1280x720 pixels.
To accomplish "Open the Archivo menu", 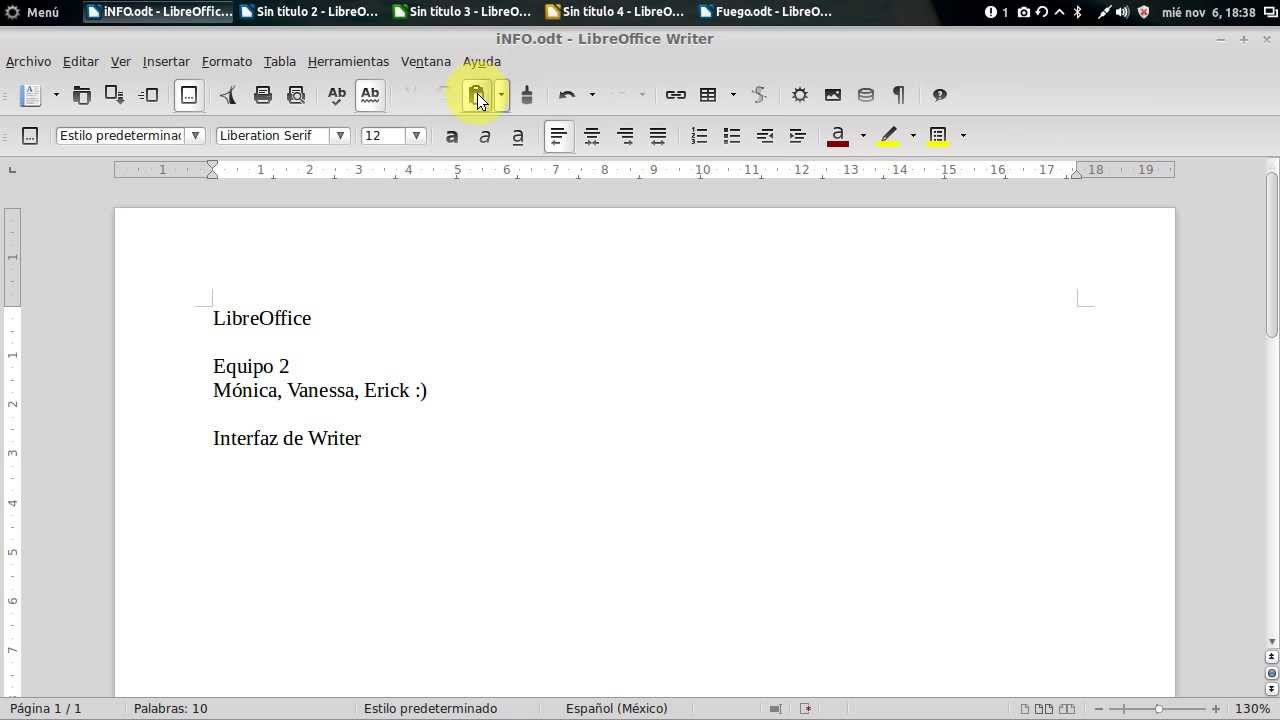I will pos(28,62).
